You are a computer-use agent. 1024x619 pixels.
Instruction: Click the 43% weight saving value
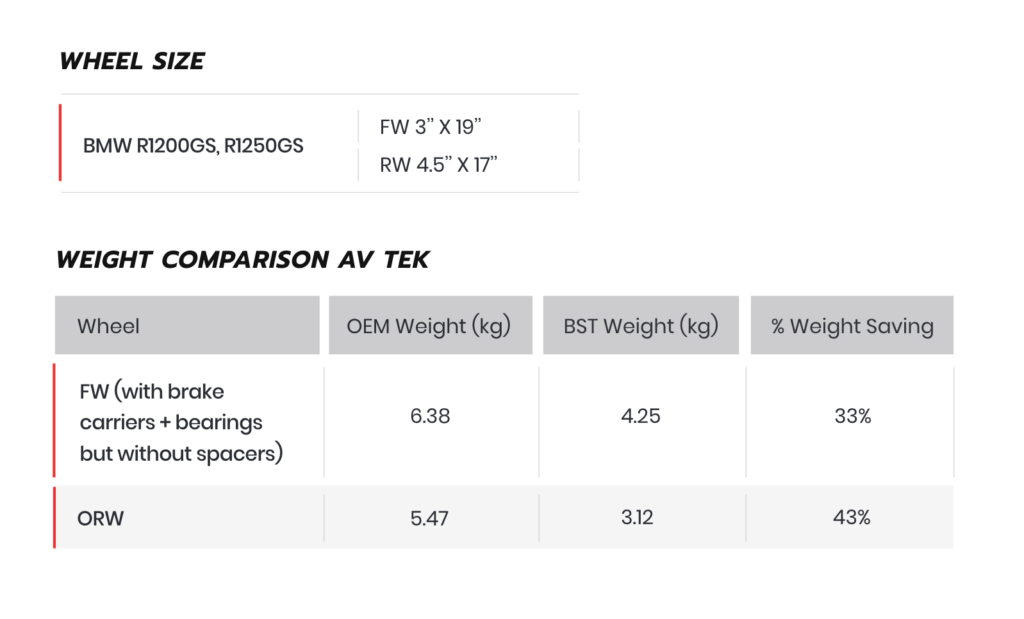(x=852, y=518)
